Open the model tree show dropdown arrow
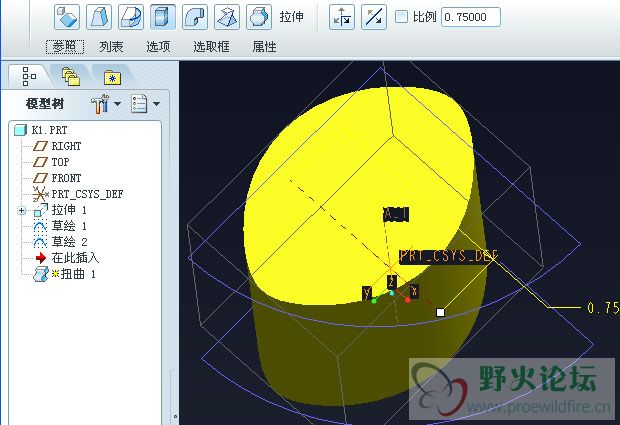Viewport: 620px width, 425px height. (157, 104)
